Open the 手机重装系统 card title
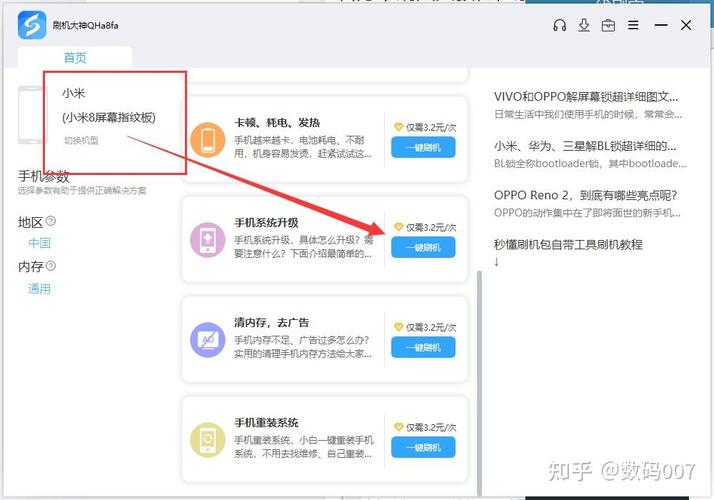The width and height of the screenshot is (714, 500). tap(266, 423)
